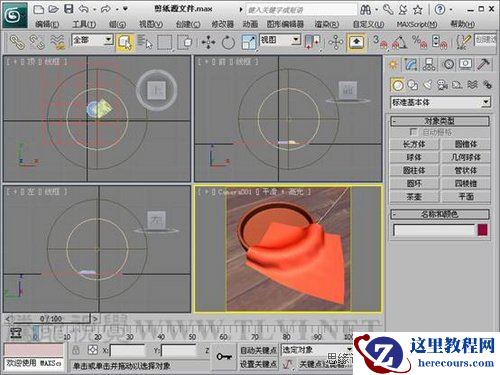Select the Shapes category icon

pyautogui.click(x=413, y=85)
